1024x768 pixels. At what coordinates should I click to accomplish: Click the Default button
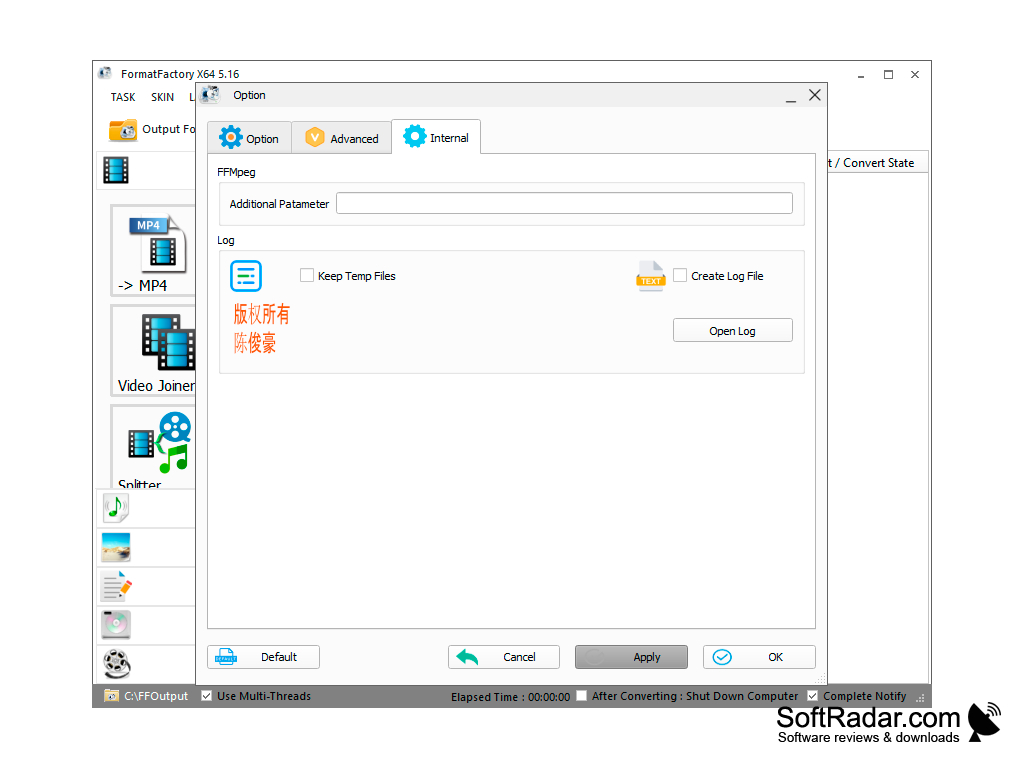pos(263,657)
